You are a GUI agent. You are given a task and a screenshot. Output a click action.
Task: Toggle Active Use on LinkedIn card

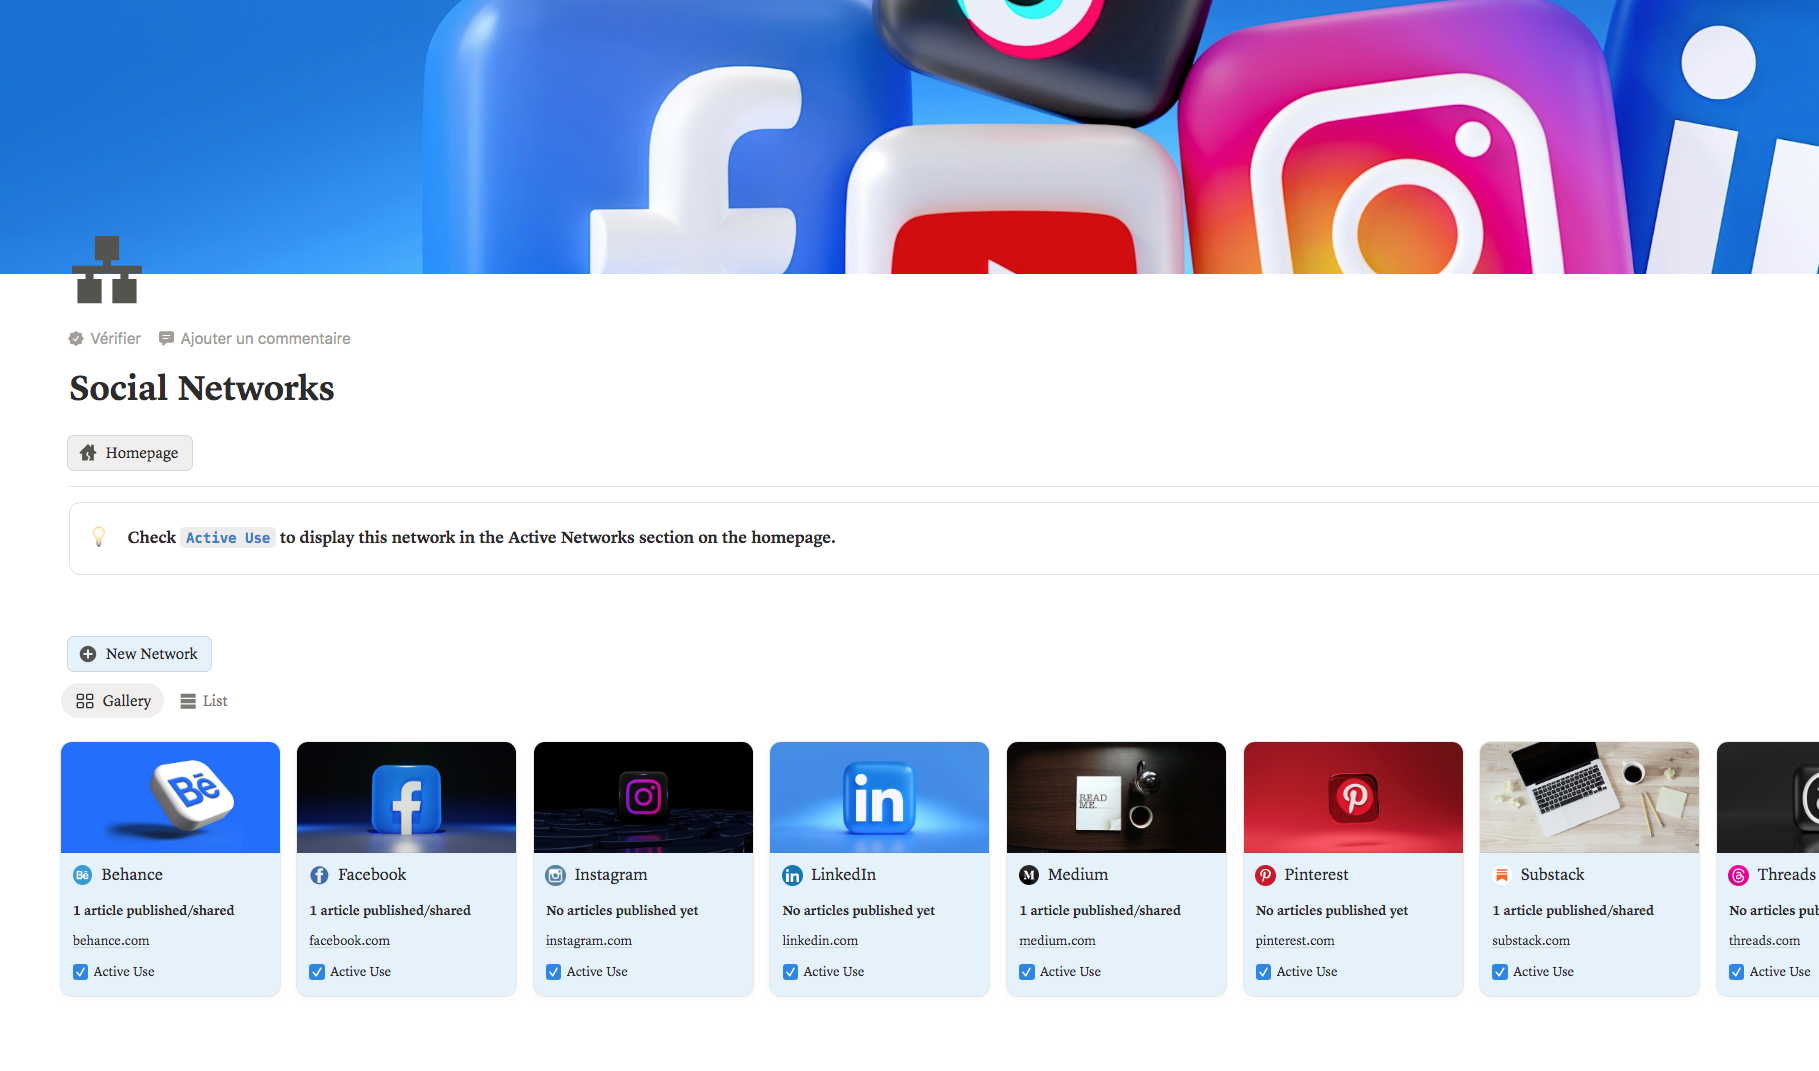[x=790, y=972]
